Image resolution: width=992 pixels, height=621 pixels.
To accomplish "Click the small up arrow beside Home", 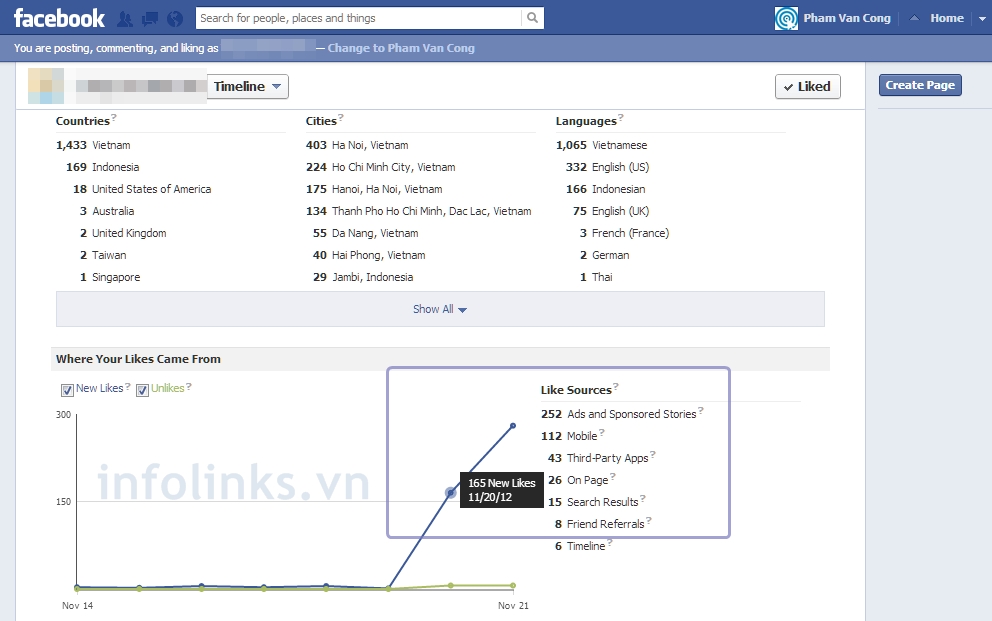I will point(914,18).
